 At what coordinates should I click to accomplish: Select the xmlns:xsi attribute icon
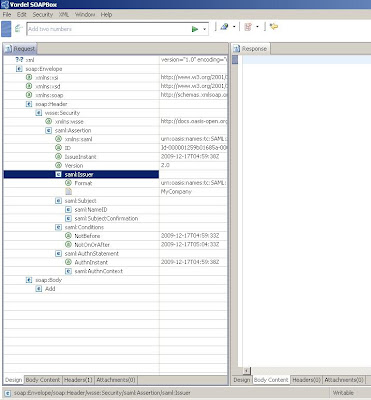click(x=29, y=77)
